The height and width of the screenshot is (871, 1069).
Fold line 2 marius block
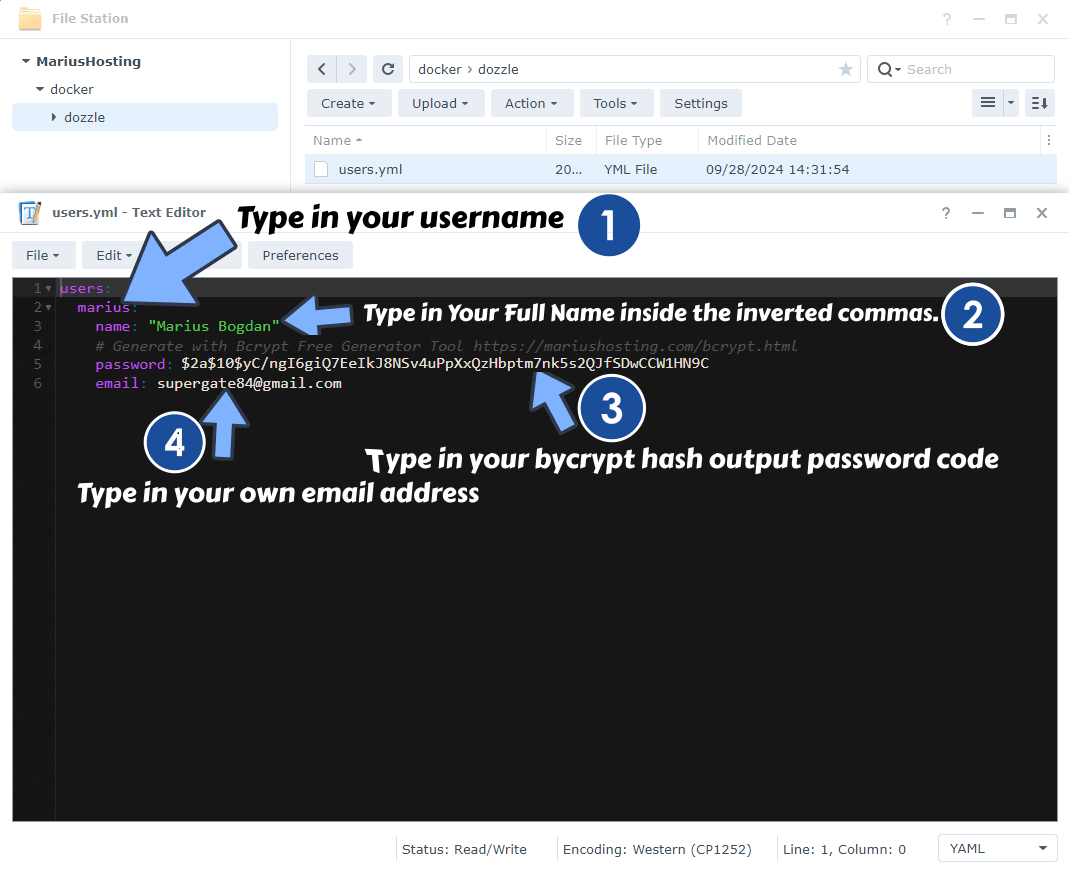(x=48, y=307)
